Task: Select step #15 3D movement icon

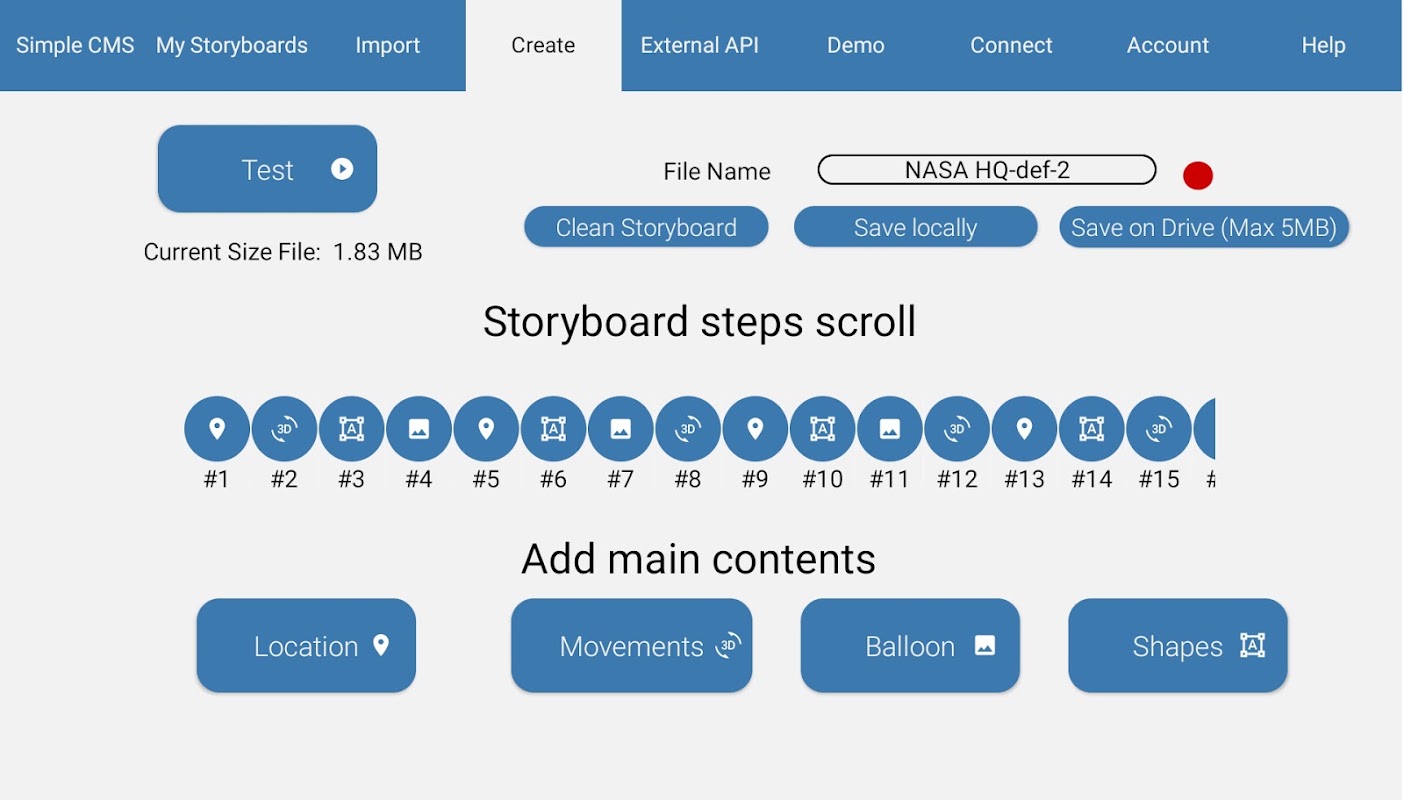Action: point(1159,429)
